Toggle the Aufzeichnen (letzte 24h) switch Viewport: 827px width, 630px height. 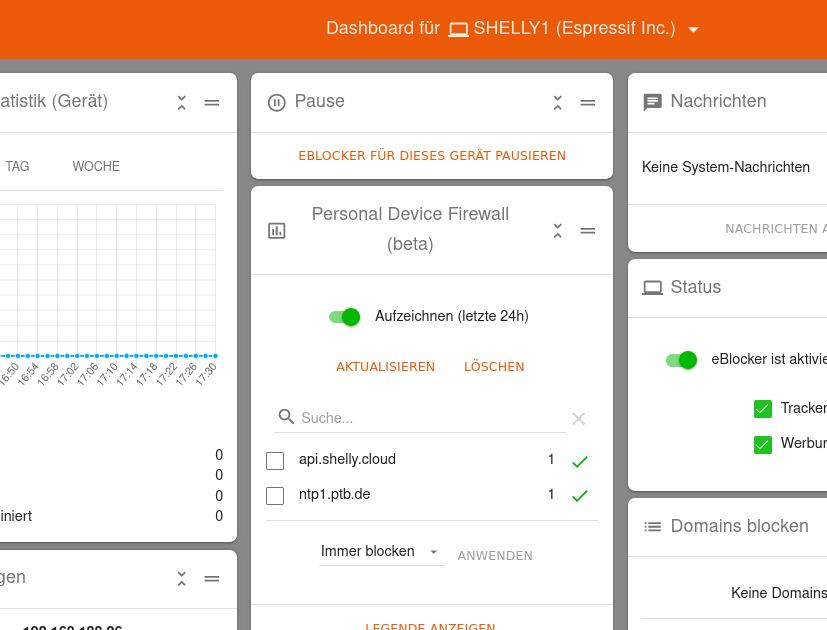344,317
